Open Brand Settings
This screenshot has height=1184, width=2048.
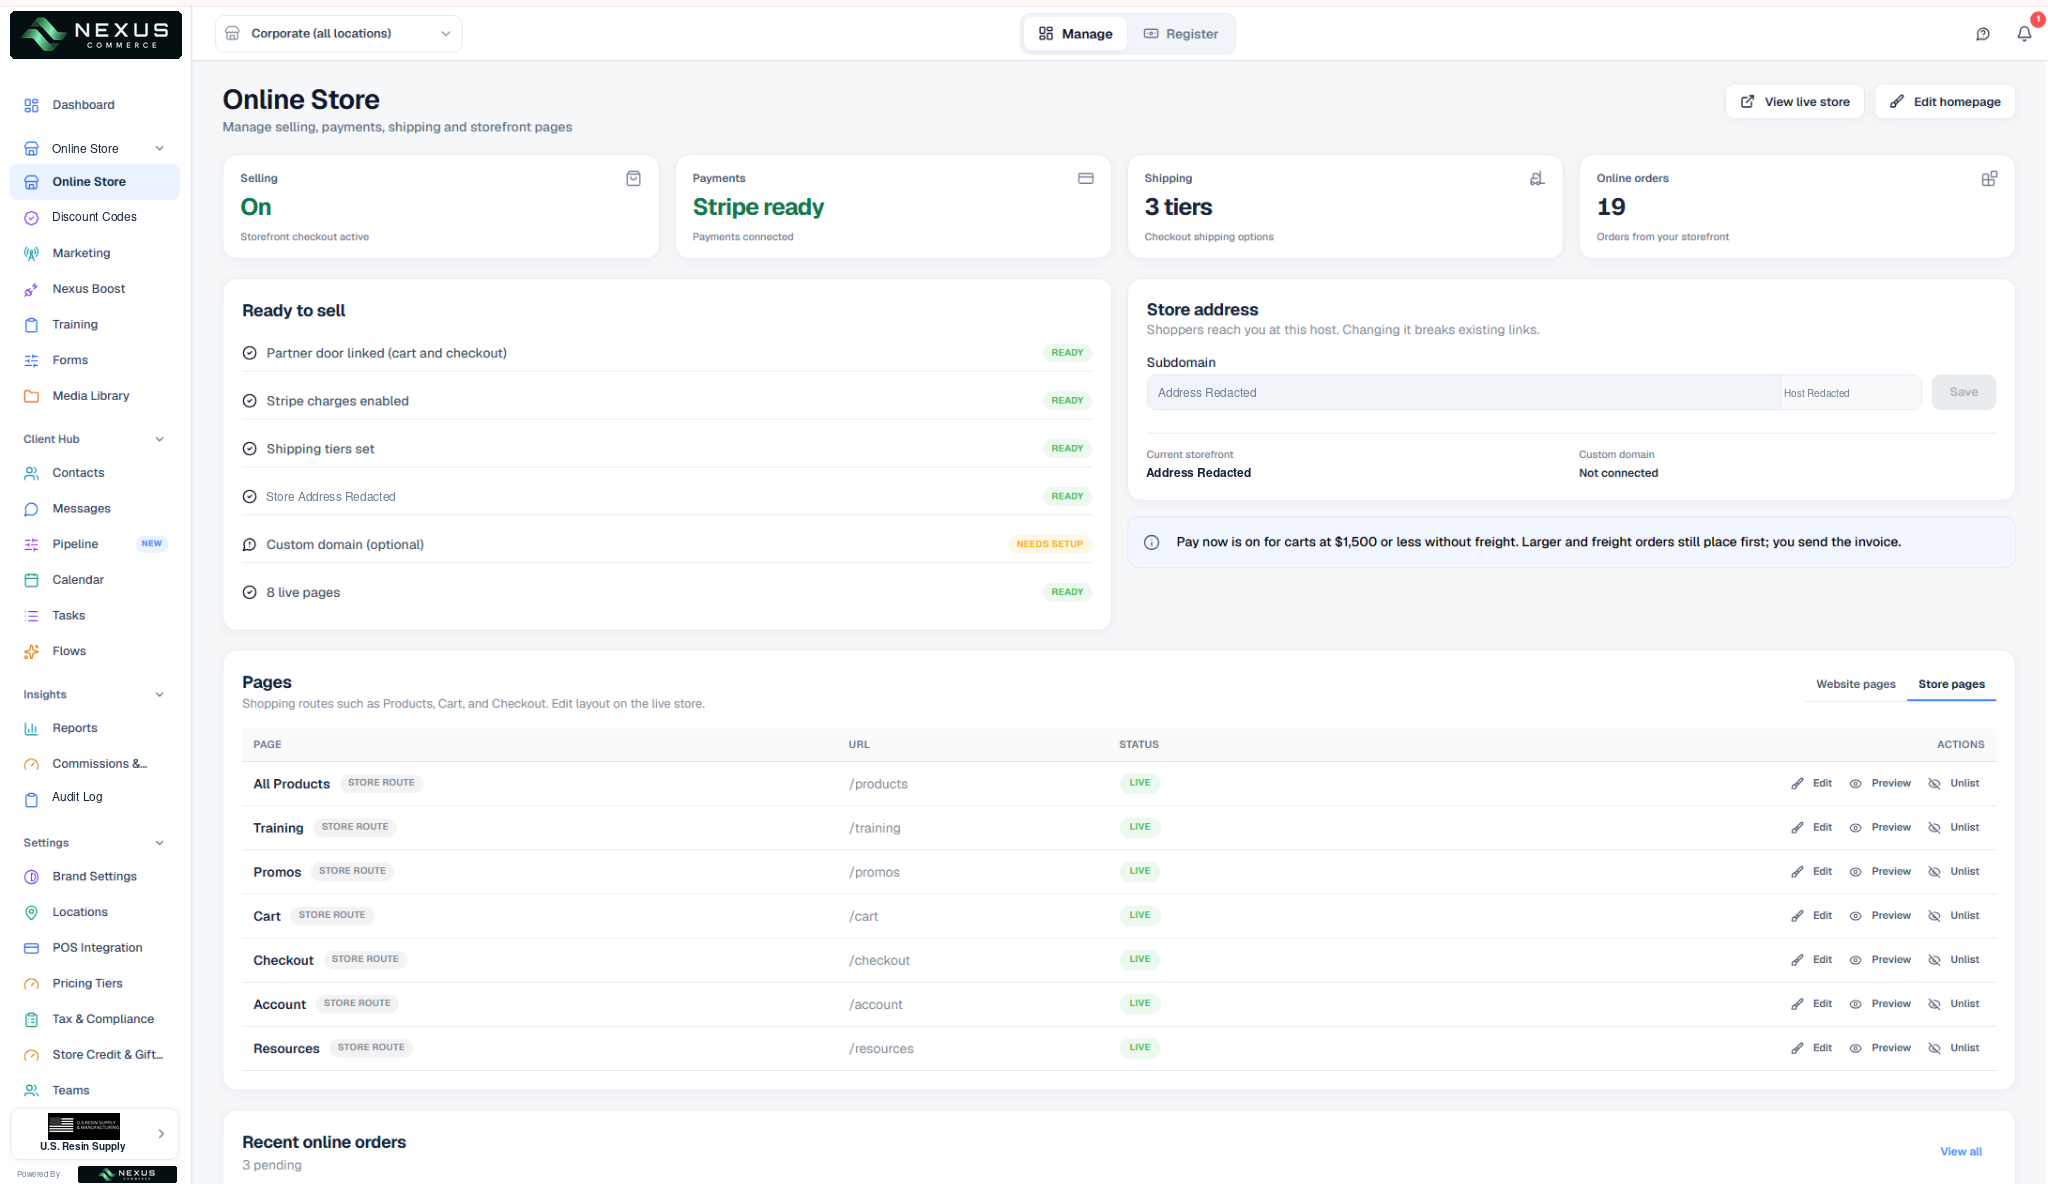pyautogui.click(x=94, y=876)
